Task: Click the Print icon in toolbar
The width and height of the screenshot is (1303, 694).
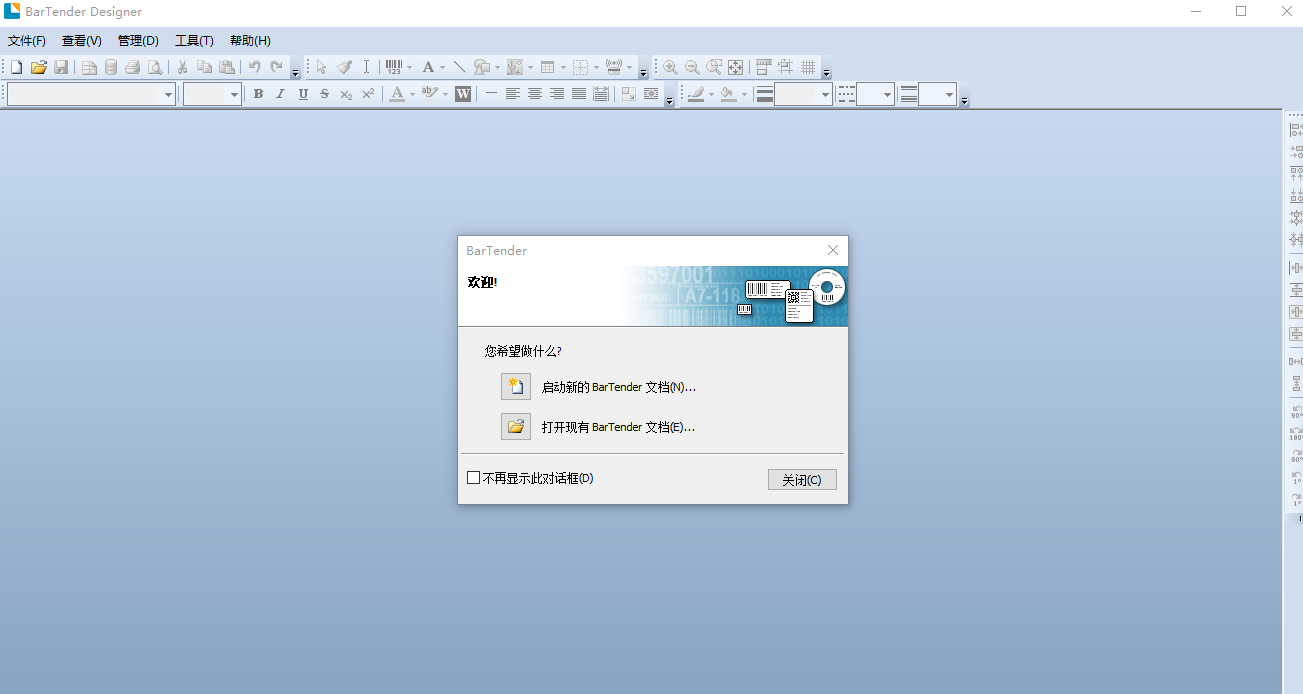Action: click(x=132, y=67)
